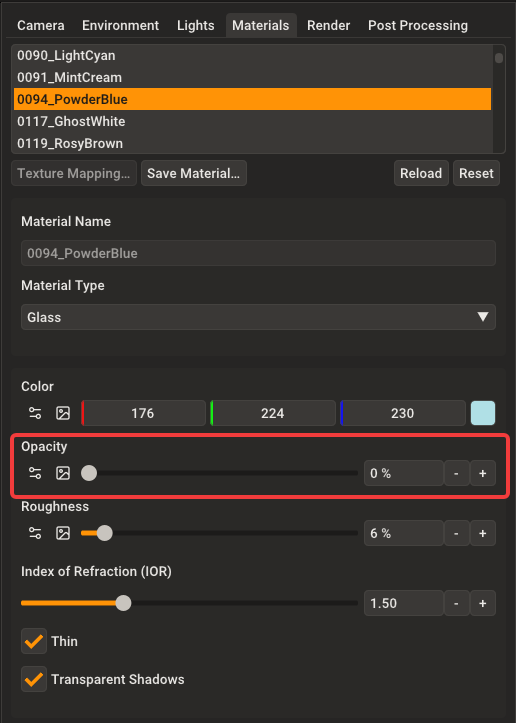Click the green channel value 224
Viewport: 516px width, 723px height.
[273, 413]
